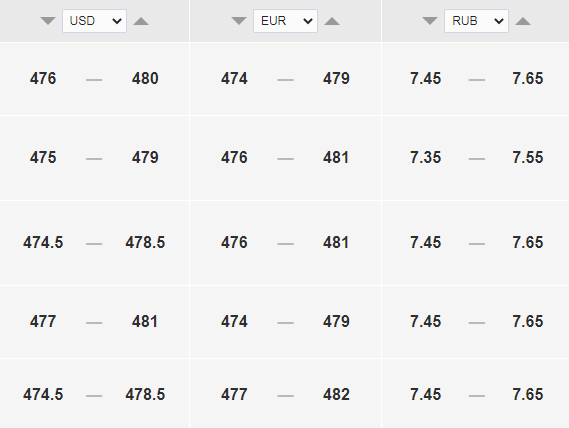Screen dimensions: 569x428
Task: Select USD sell rate 481
Action: pyautogui.click(x=145, y=321)
